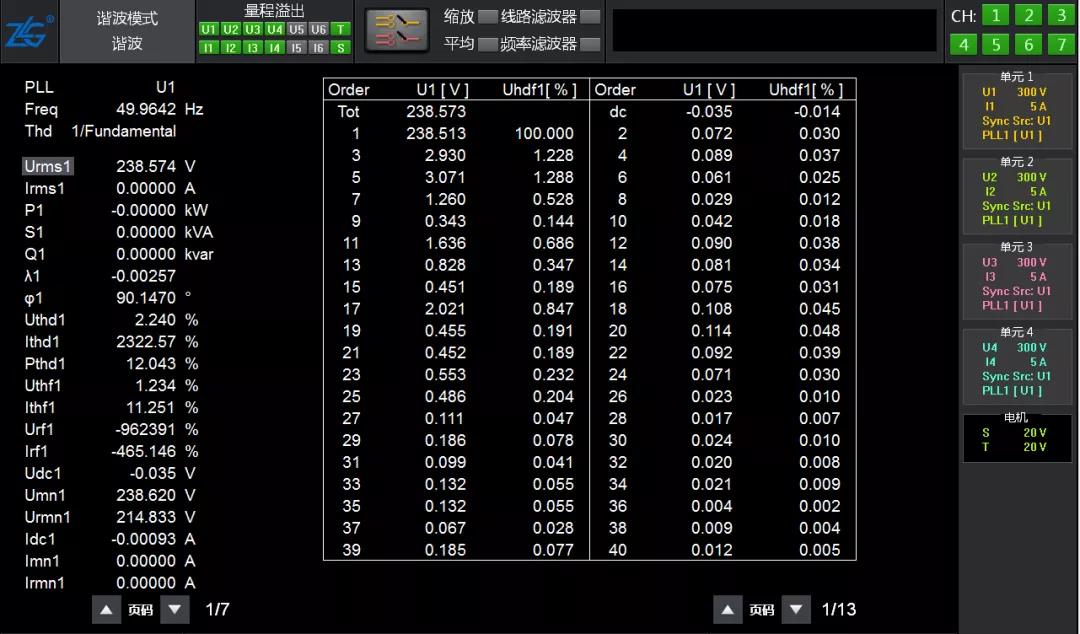
Task: Select channel 7 in the CH selector
Action: tap(1060, 45)
